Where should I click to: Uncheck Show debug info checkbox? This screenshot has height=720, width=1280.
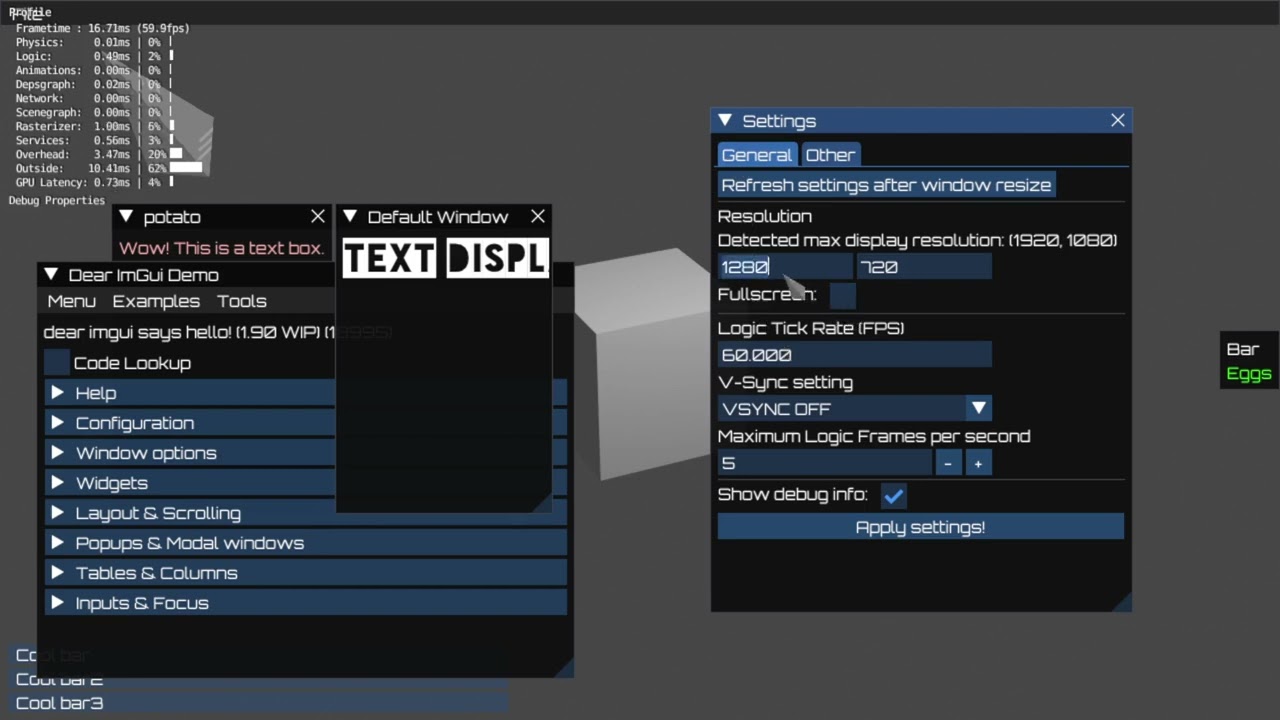coord(894,495)
